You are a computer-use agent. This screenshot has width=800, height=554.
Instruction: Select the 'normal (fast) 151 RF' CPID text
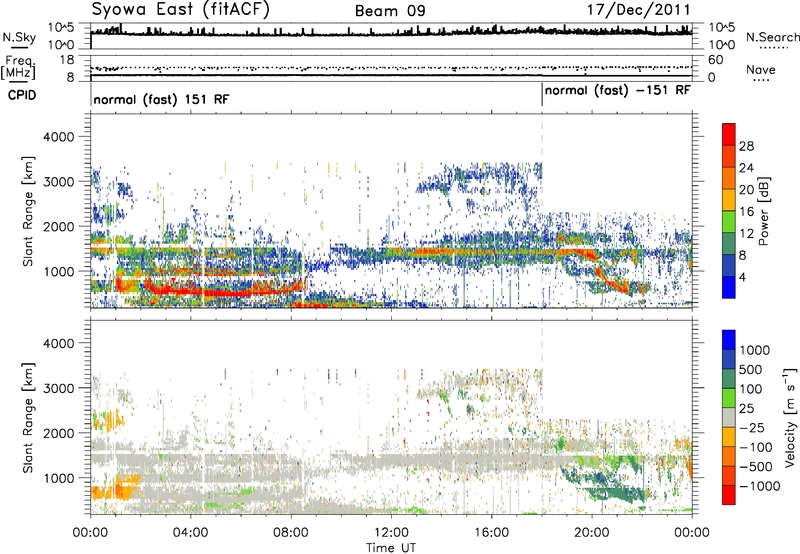coord(161,99)
